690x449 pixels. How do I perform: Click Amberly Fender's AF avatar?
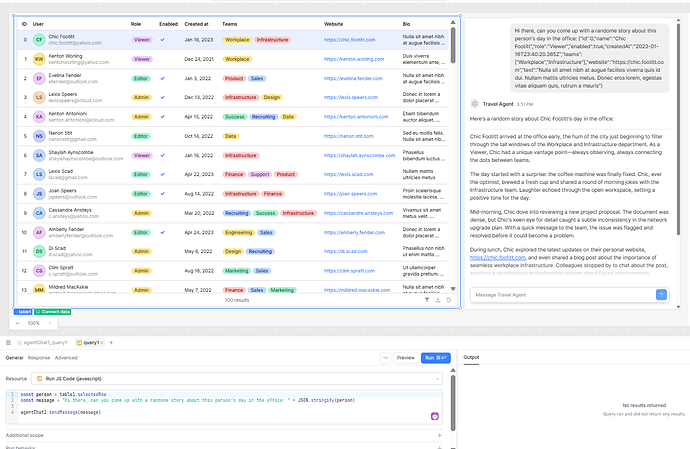39,232
